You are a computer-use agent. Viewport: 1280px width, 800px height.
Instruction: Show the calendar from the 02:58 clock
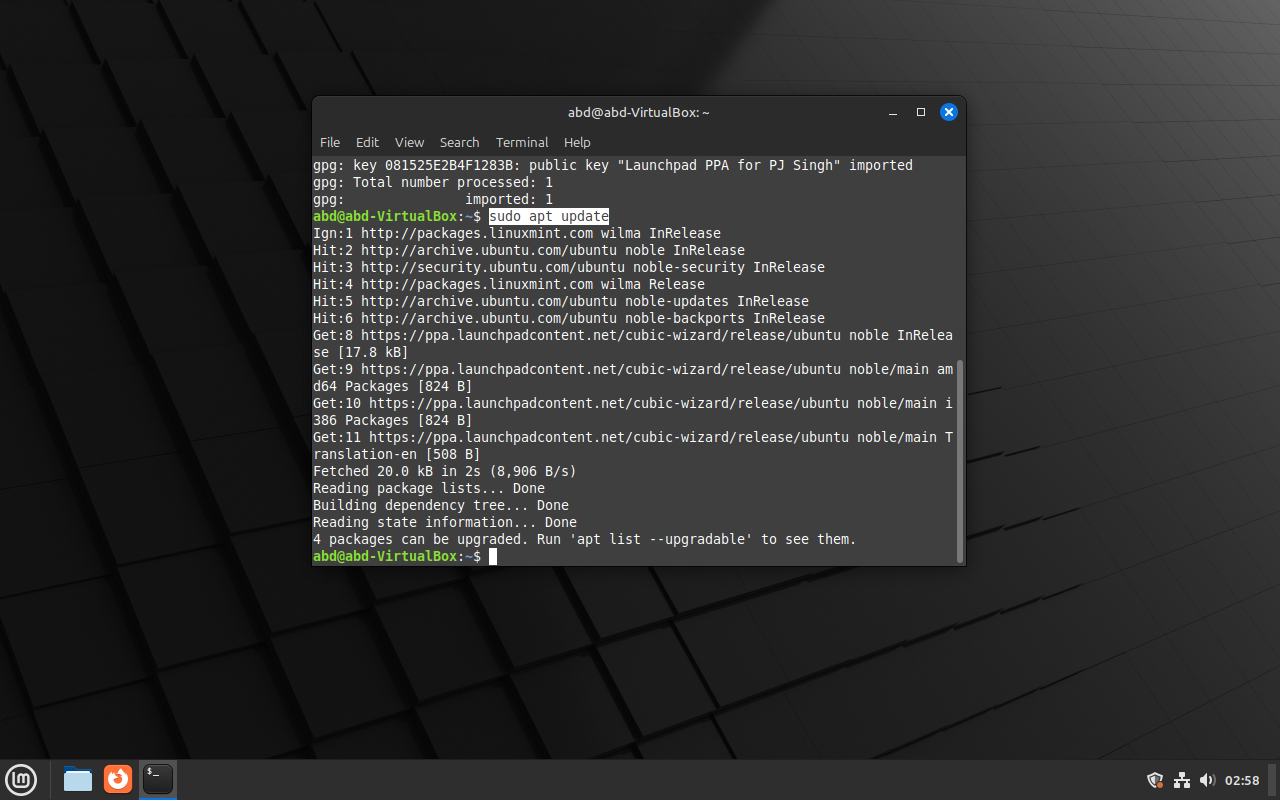[1242, 780]
